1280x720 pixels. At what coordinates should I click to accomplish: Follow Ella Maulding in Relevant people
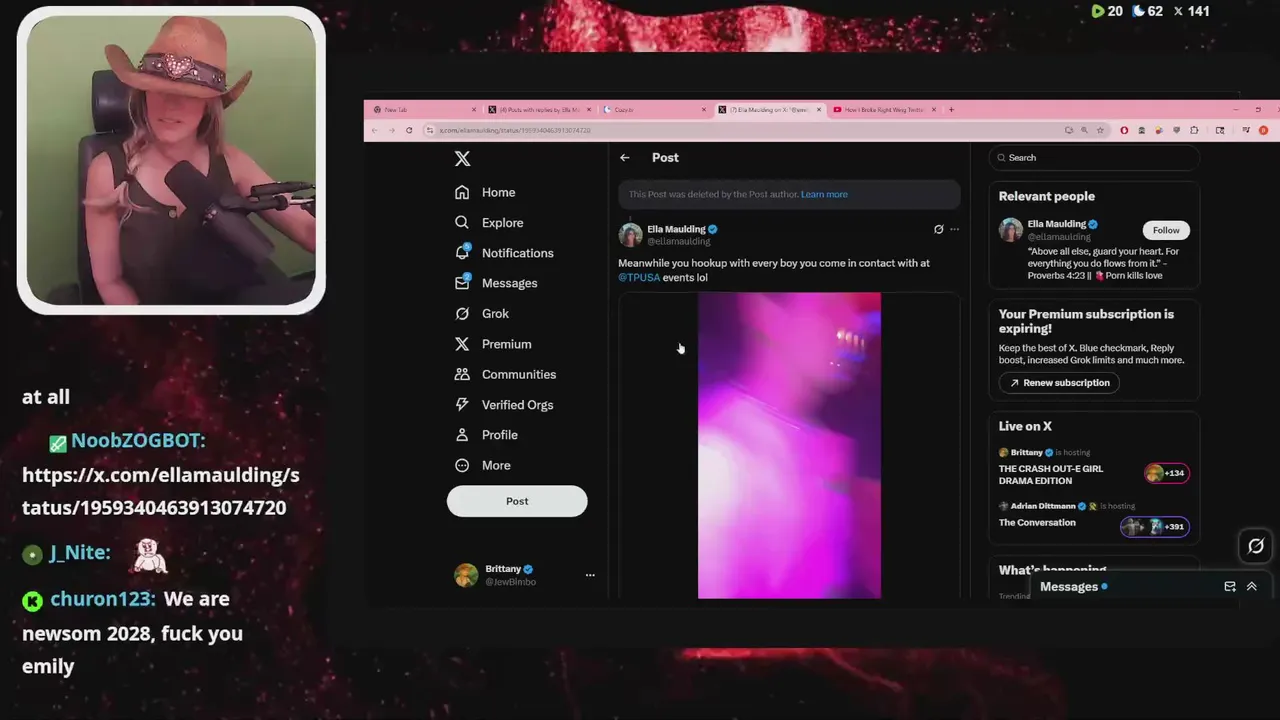click(x=1166, y=230)
